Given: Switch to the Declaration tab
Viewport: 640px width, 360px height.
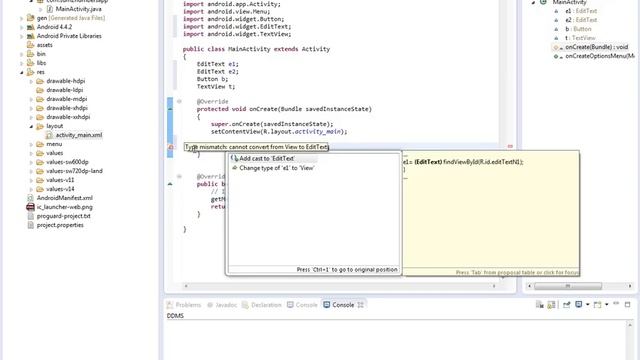Looking at the screenshot, I should click(x=262, y=305).
